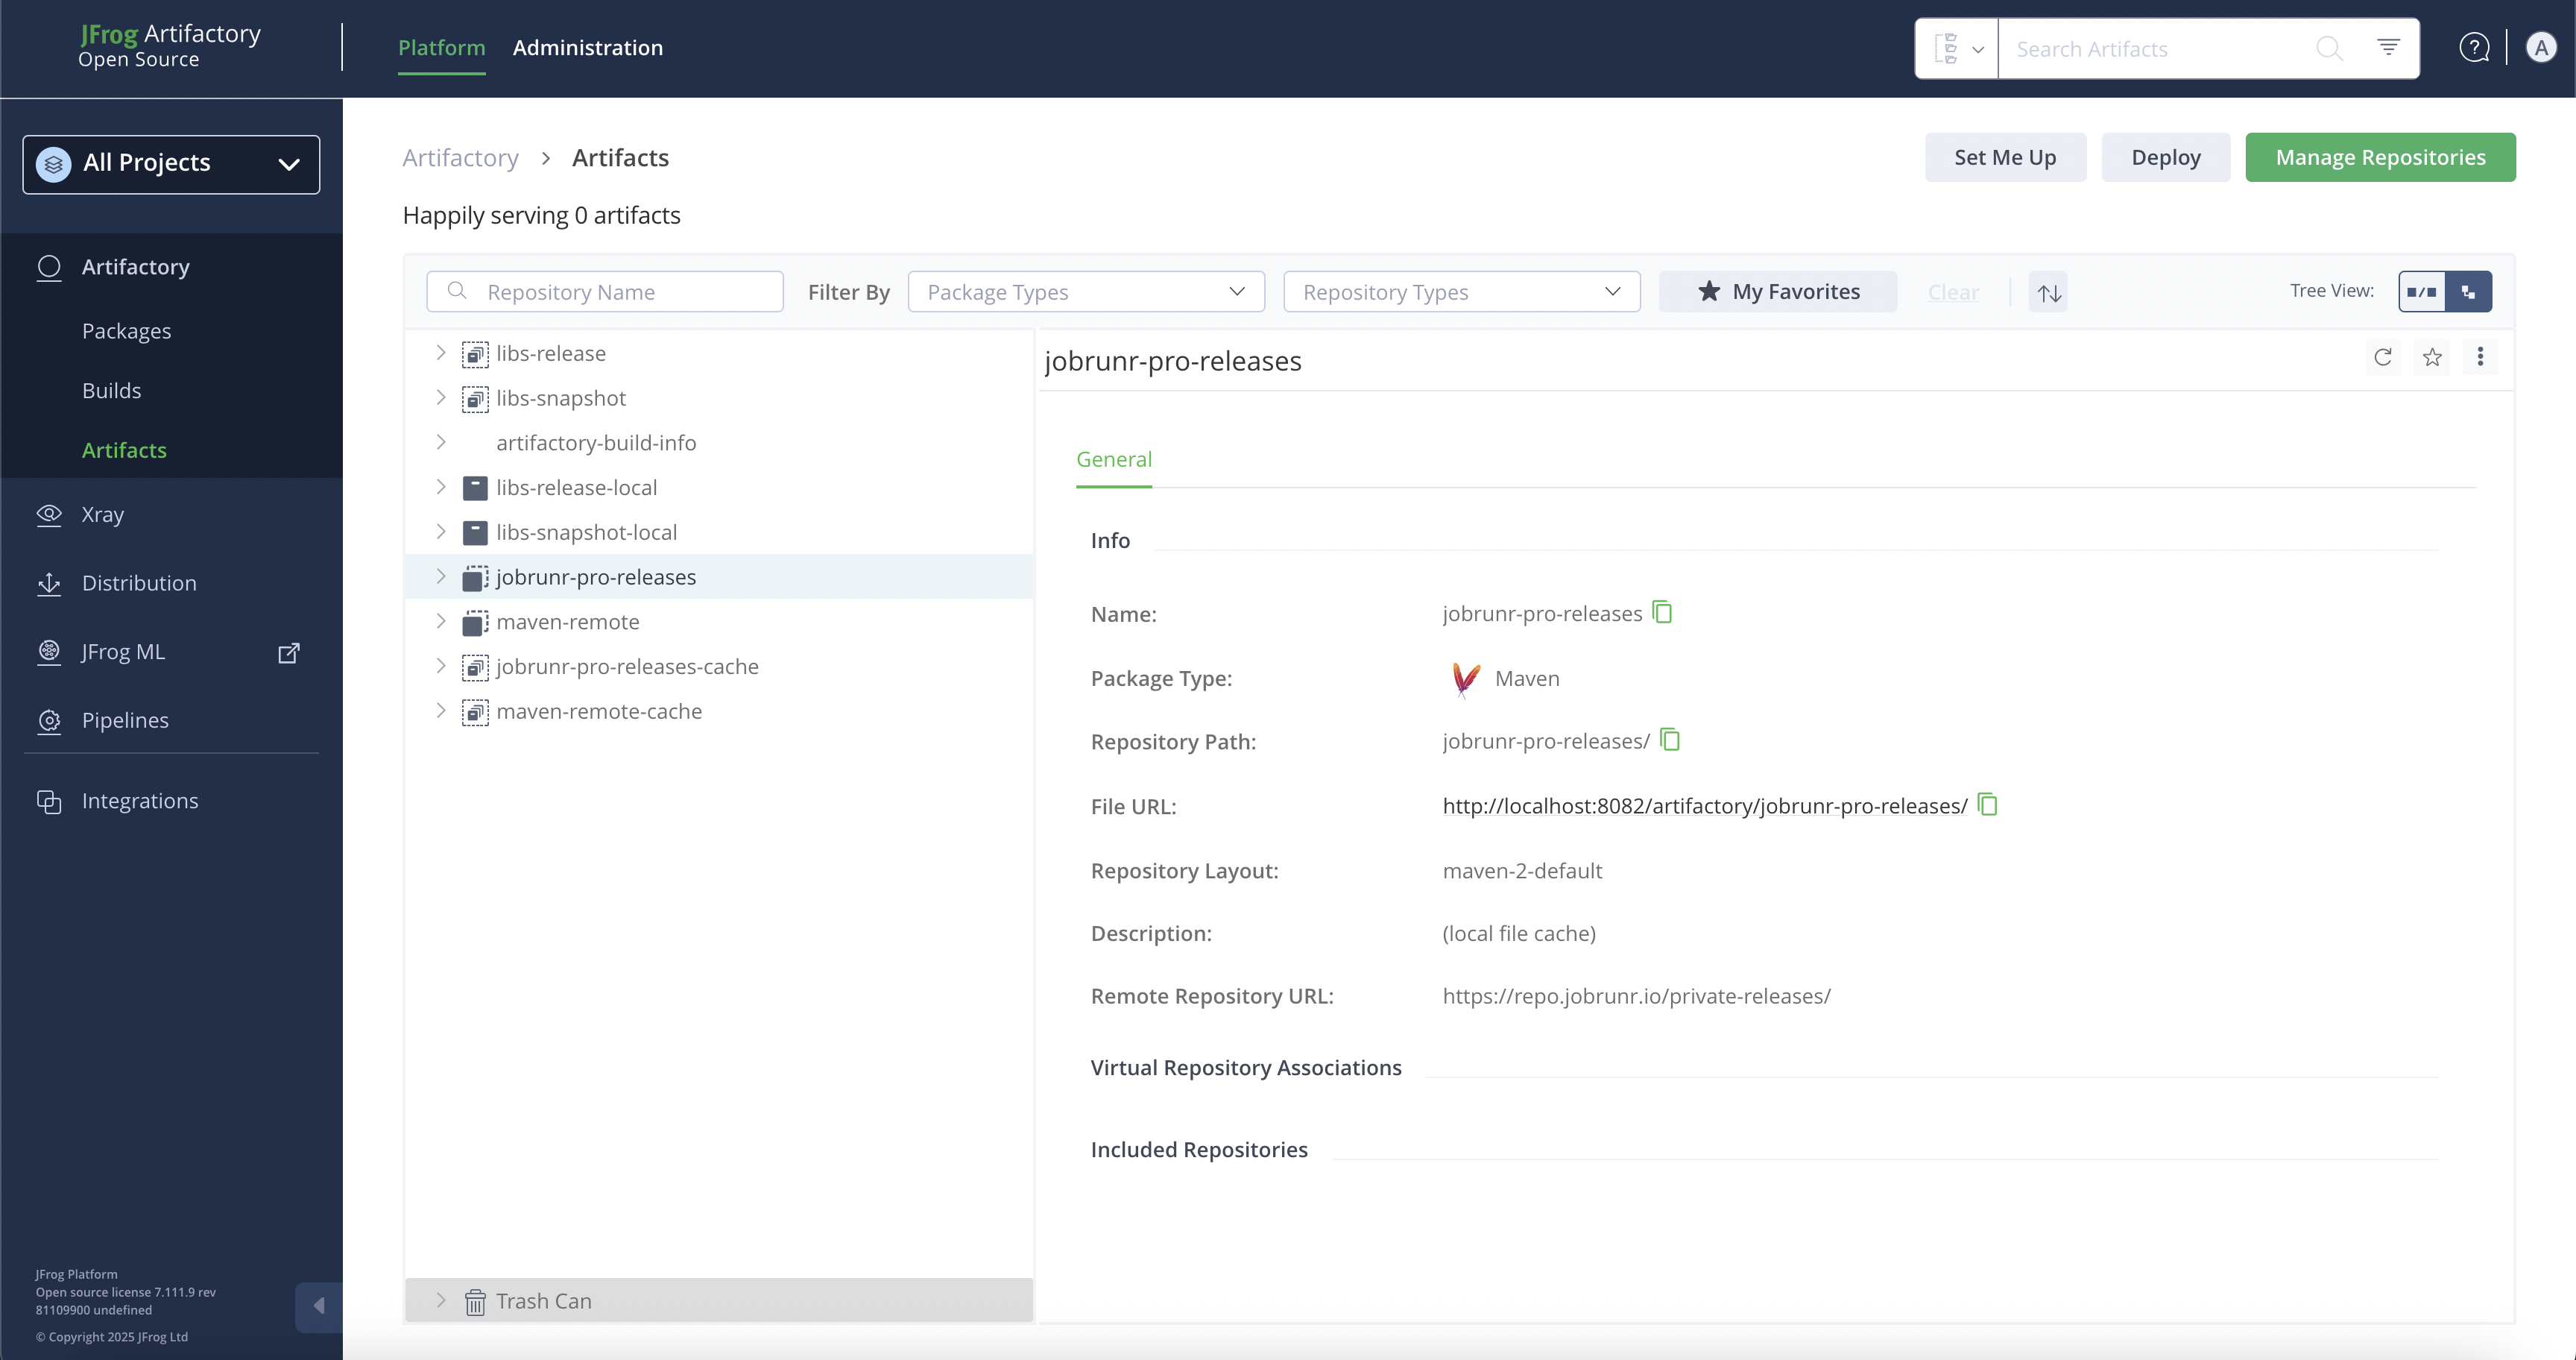Toggle the My Favorites filter
The height and width of the screenshot is (1360, 2576).
click(x=1778, y=292)
